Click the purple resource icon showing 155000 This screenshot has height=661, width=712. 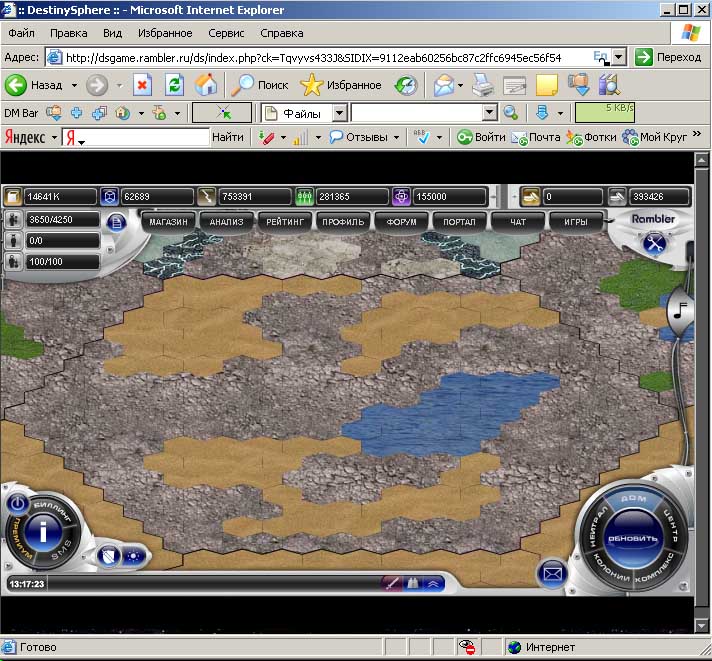(x=401, y=197)
